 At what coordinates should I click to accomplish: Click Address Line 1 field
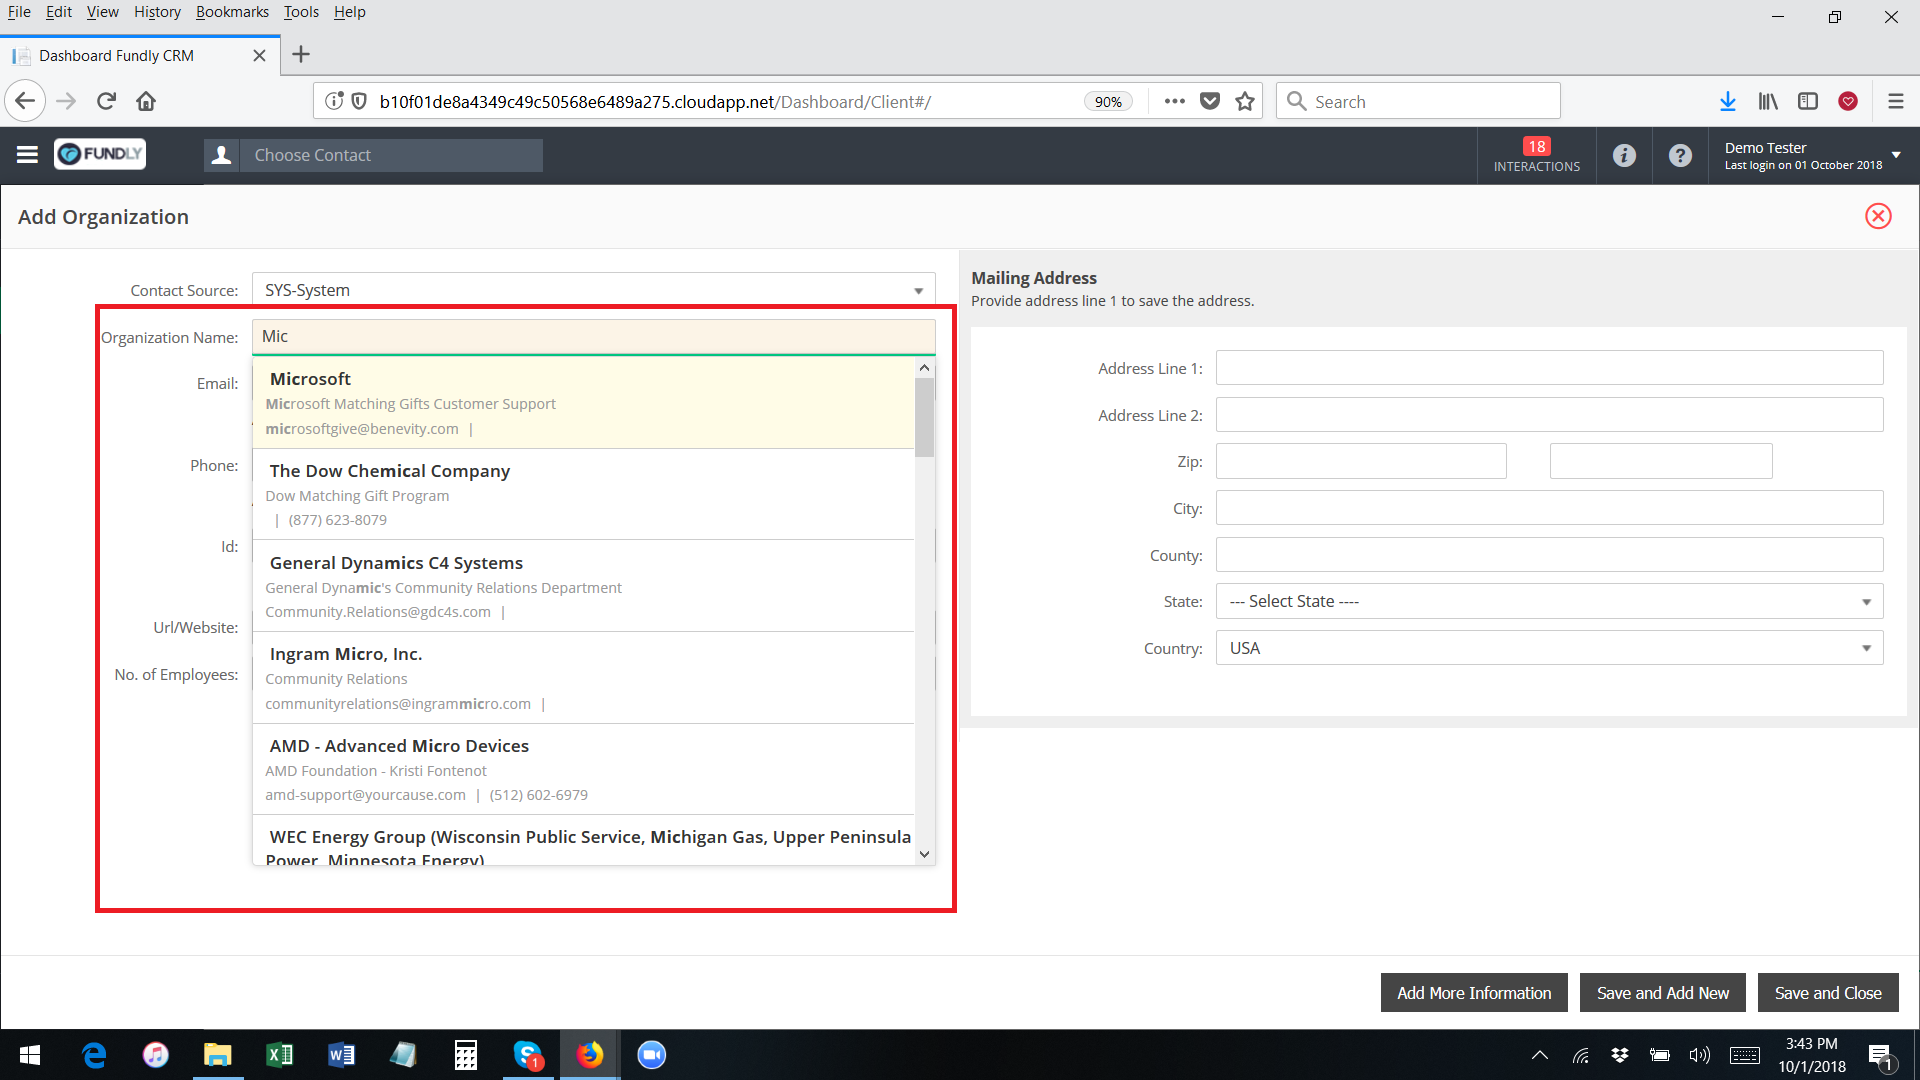tap(1548, 368)
